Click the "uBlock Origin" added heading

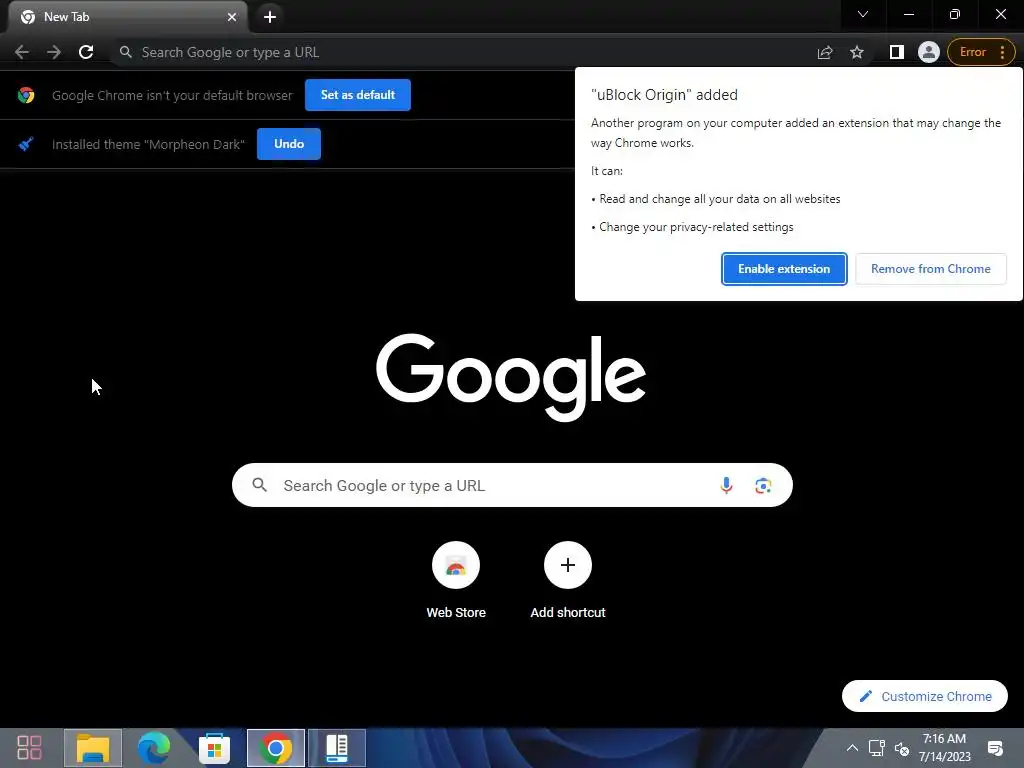pyautogui.click(x=664, y=95)
